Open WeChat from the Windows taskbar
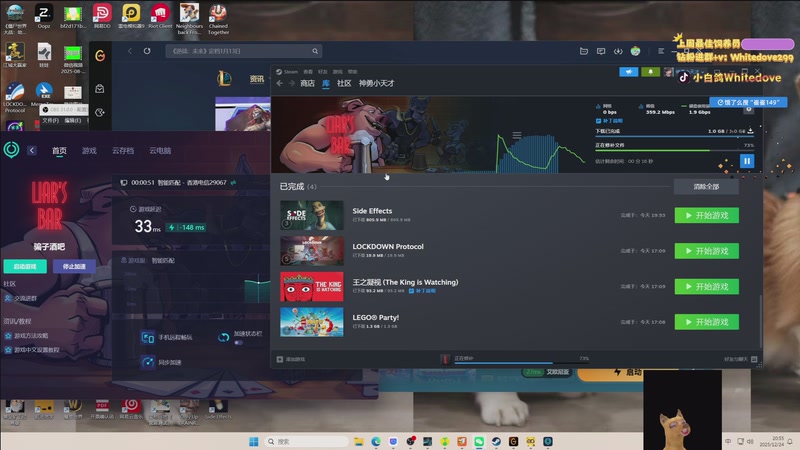Viewport: 800px width, 450px height. (479, 441)
